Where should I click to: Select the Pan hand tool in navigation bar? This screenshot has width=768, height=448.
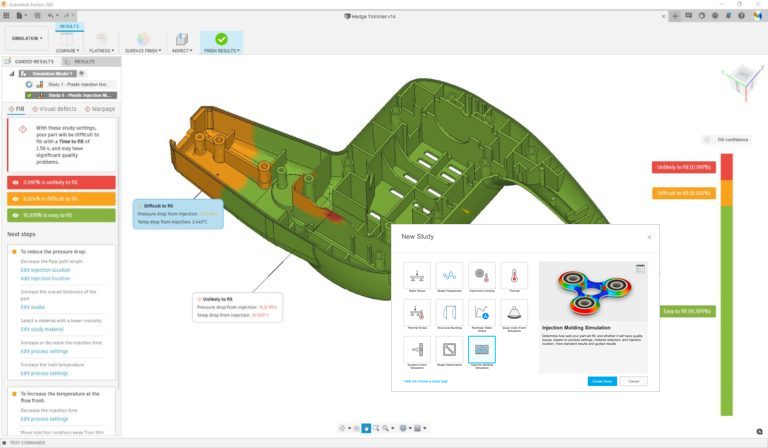click(366, 428)
